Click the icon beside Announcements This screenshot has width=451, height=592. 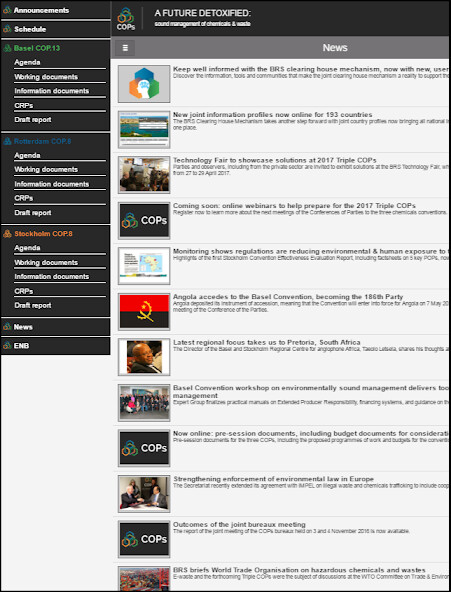tap(7, 10)
